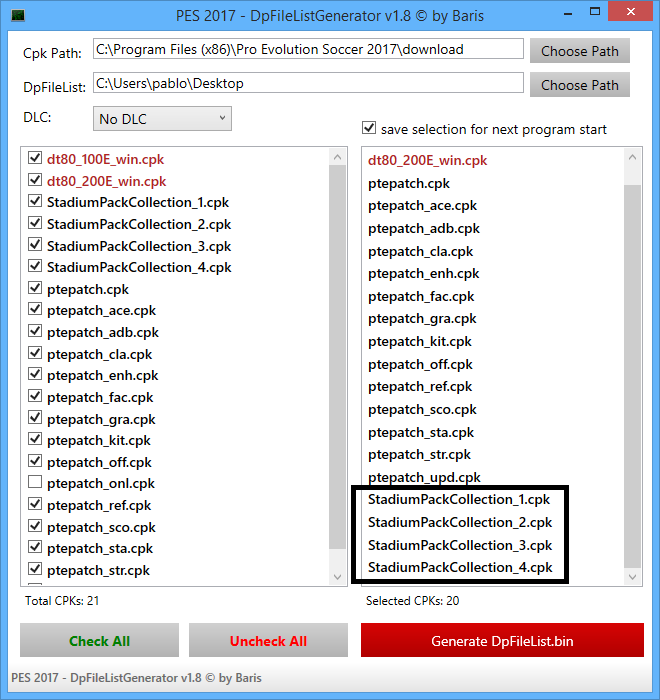Uncheck ptepatch_fac.cpk checkbox

[x=35, y=396]
